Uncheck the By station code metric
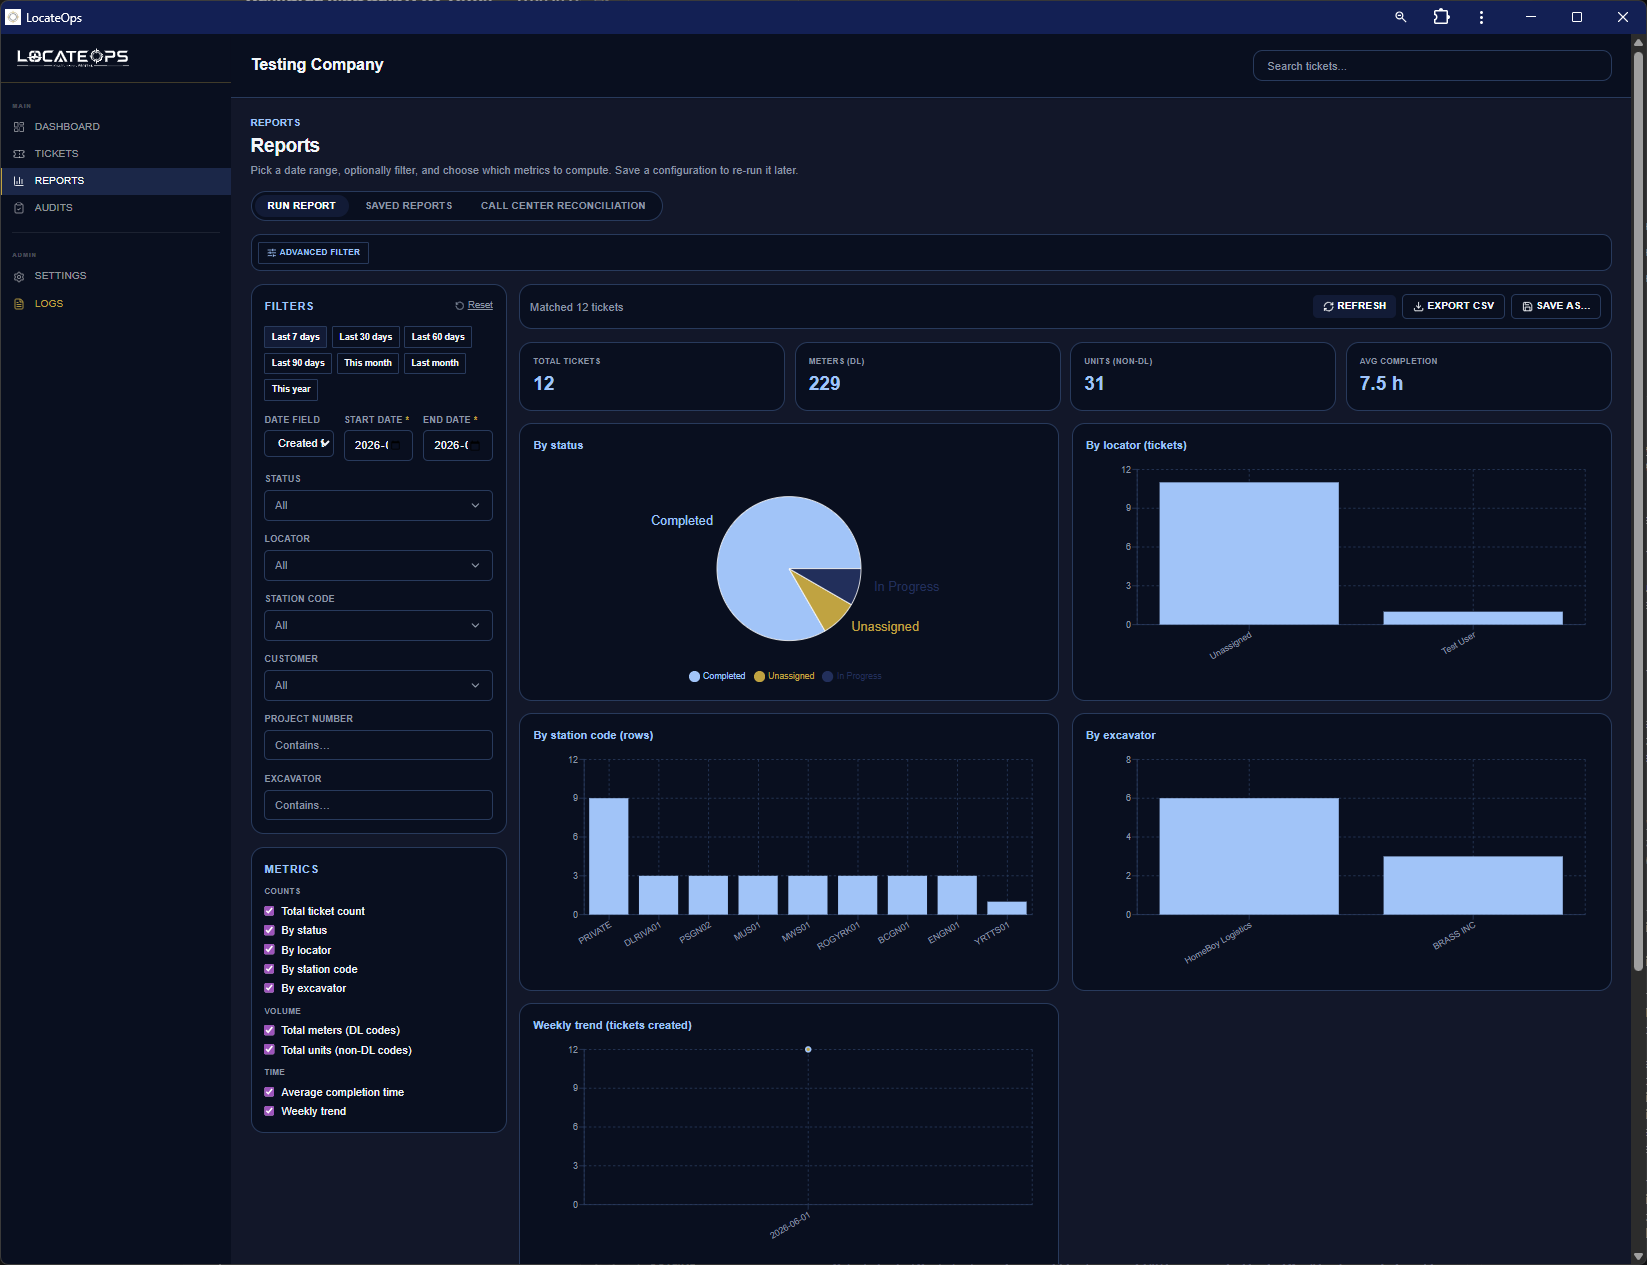The width and height of the screenshot is (1647, 1265). [269, 969]
